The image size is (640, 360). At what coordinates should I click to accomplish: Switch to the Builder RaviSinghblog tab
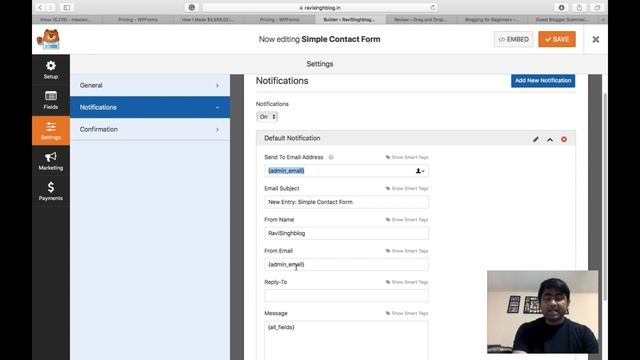349,20
